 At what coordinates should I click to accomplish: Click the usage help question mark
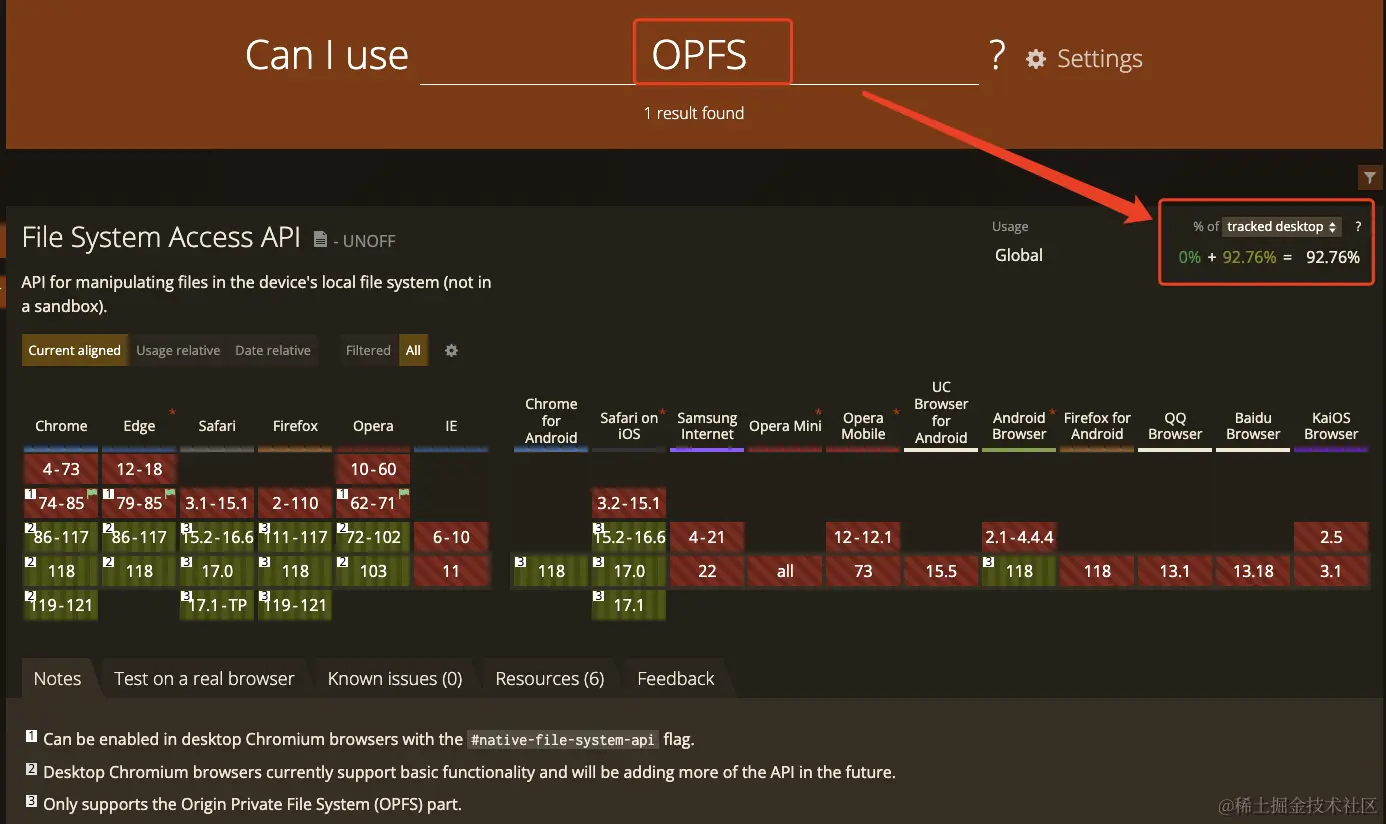1358,227
